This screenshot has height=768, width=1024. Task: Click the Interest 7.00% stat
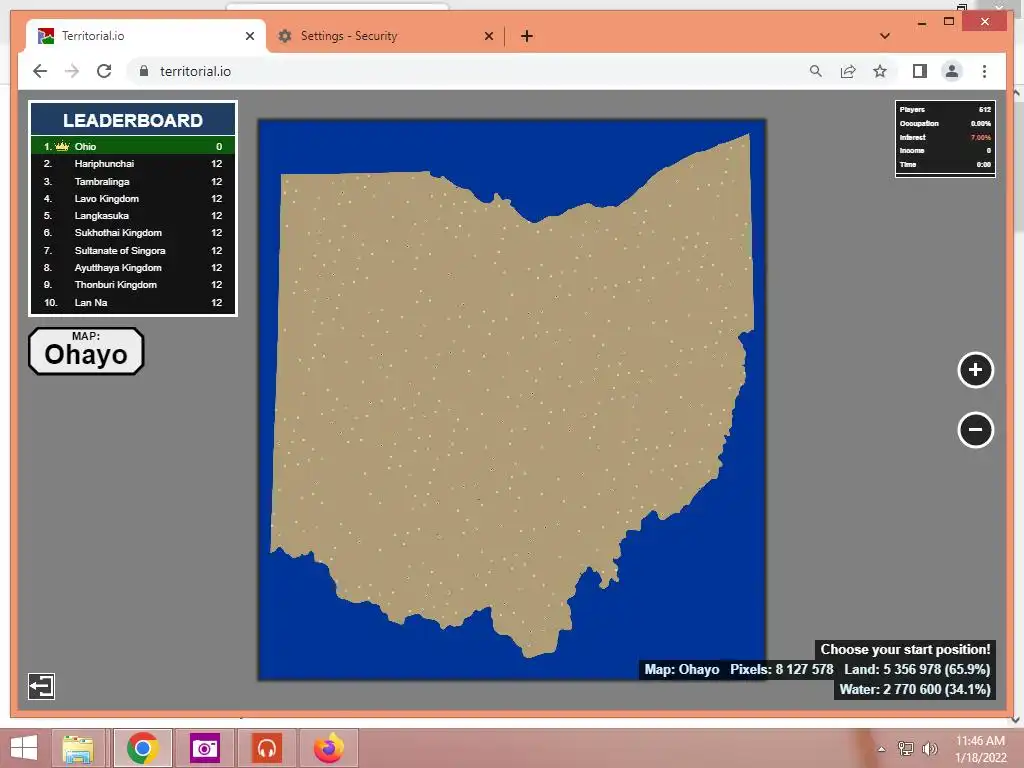(945, 137)
